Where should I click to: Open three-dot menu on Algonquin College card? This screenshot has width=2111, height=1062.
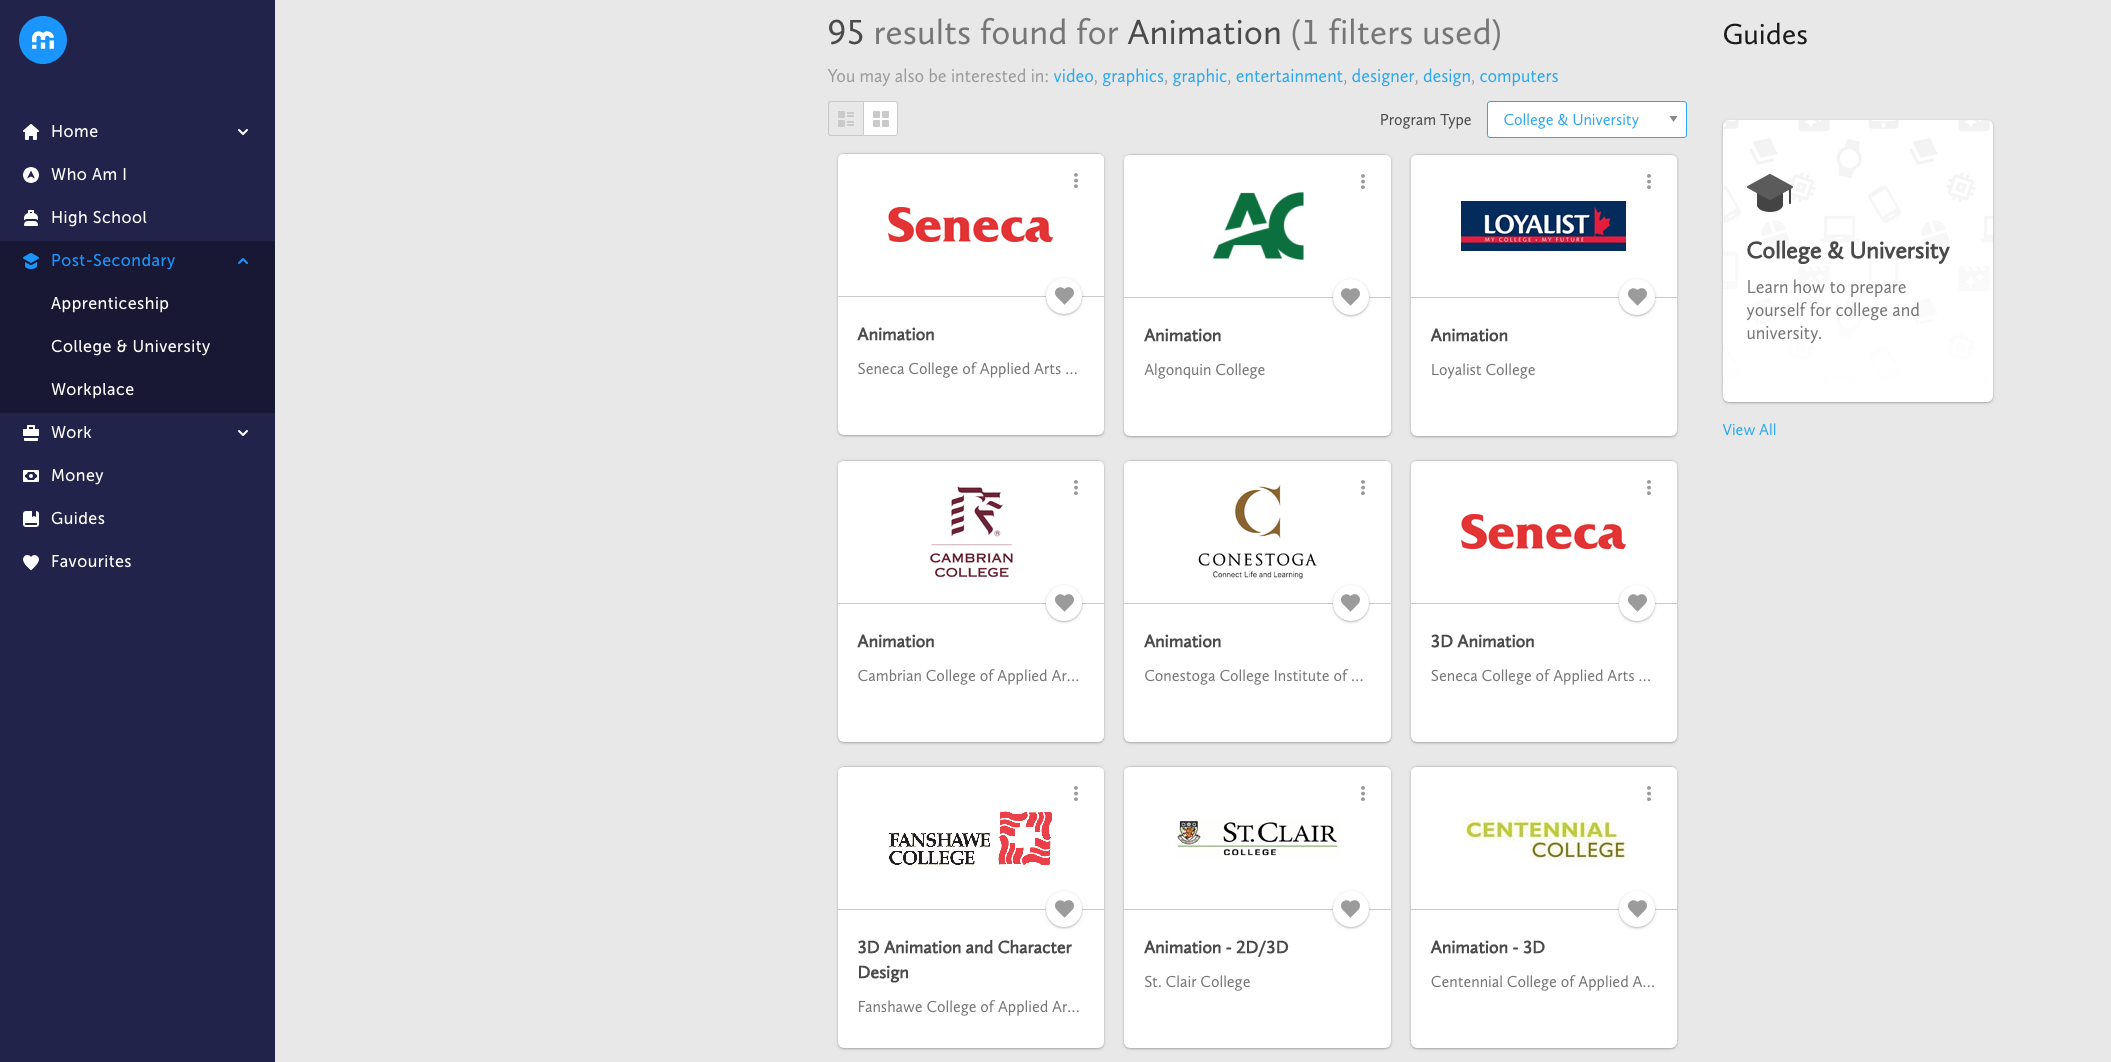click(x=1362, y=182)
